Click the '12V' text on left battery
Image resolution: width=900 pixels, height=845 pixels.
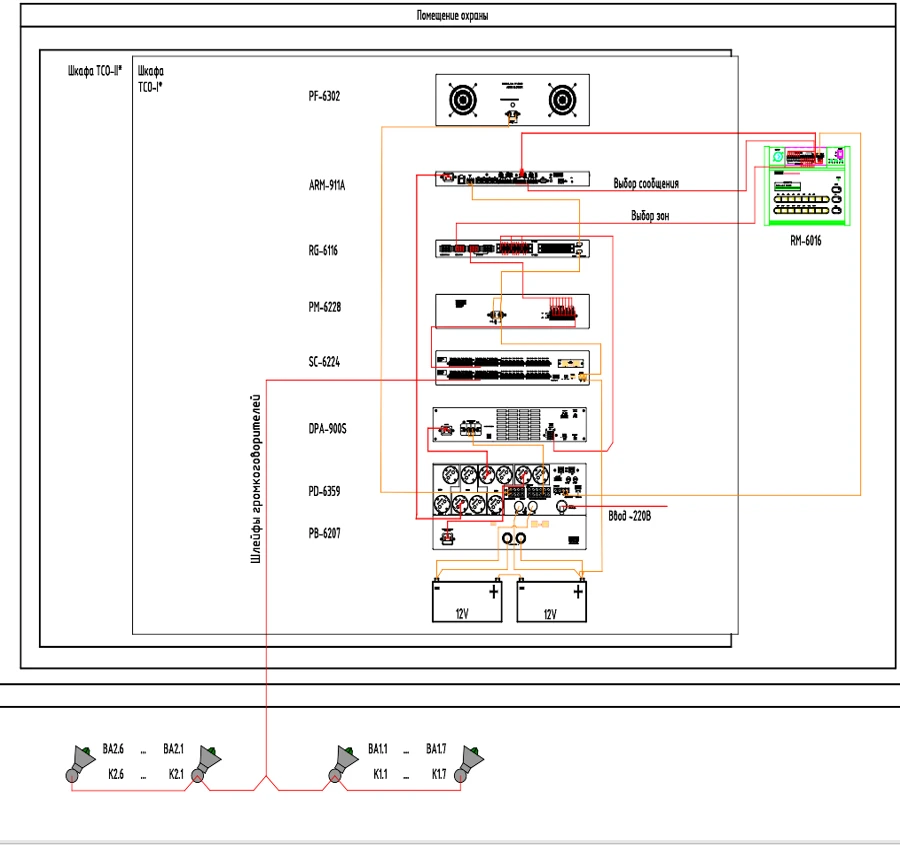[x=462, y=614]
